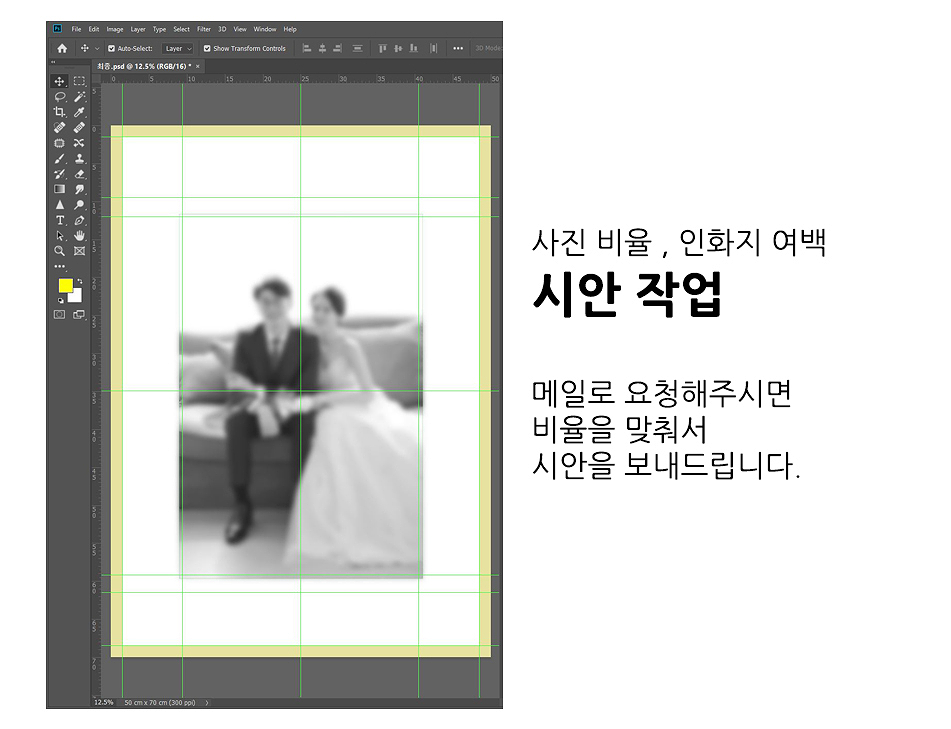Screen dimensions: 951x729
Task: Select the Clone Stamp tool
Action: point(79,159)
